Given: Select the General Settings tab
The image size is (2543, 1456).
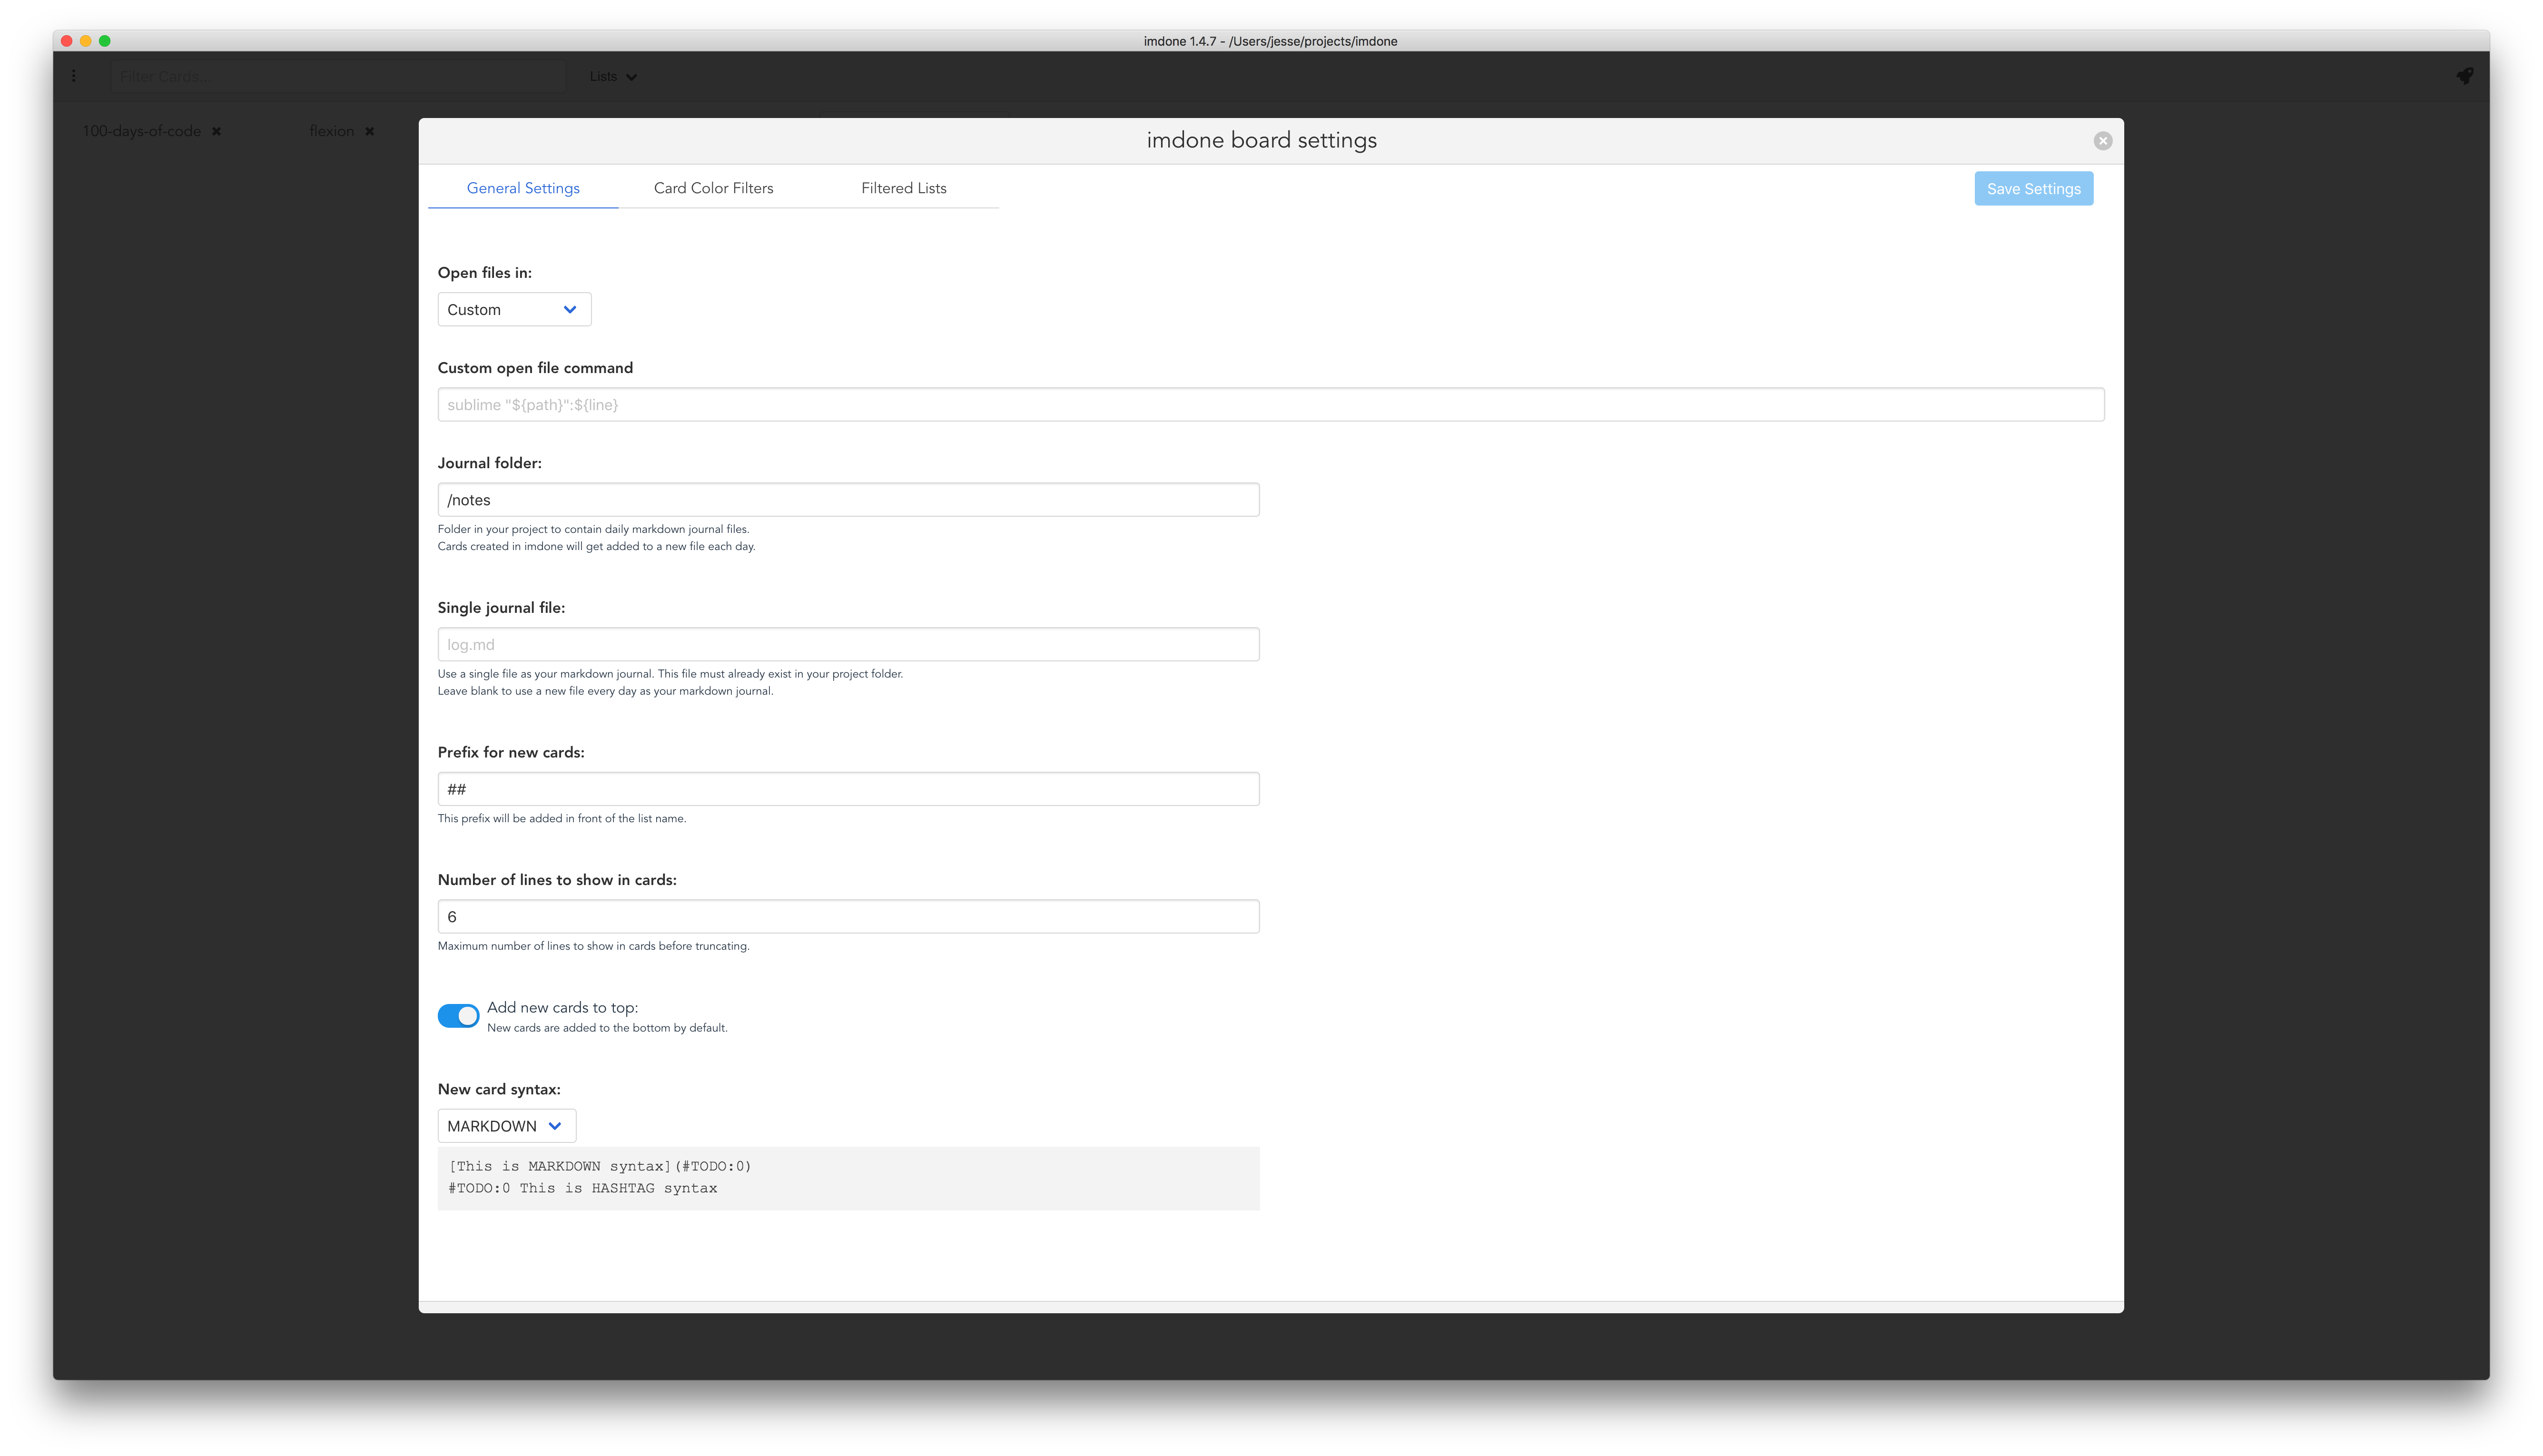Looking at the screenshot, I should [x=523, y=188].
